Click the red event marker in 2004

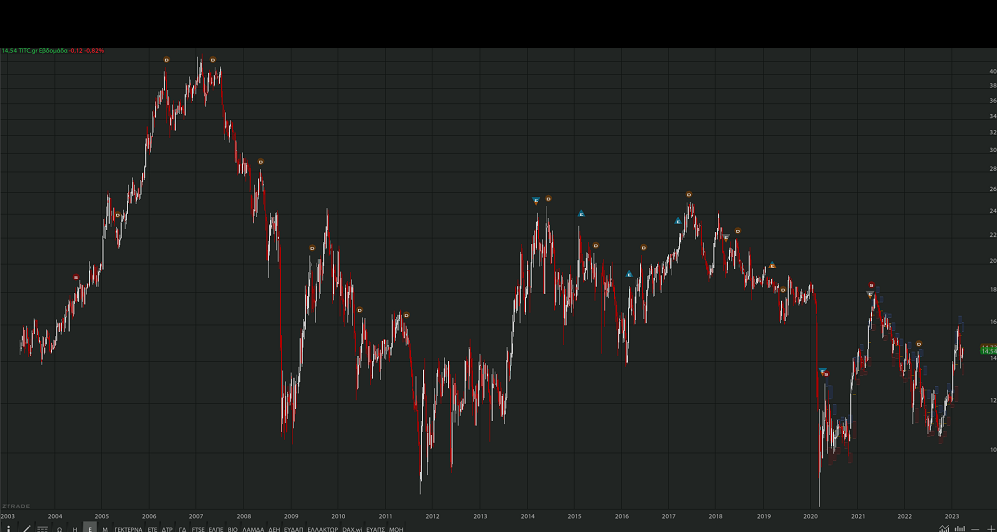click(76, 277)
